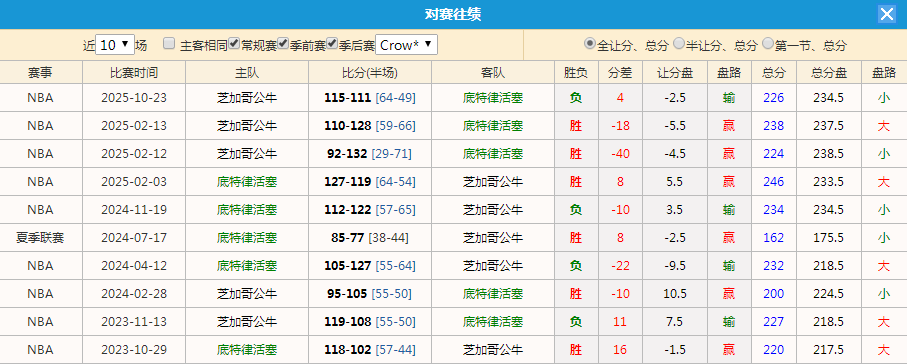
Task: Select the 第一节、总分 radio button
Action: pyautogui.click(x=768, y=43)
